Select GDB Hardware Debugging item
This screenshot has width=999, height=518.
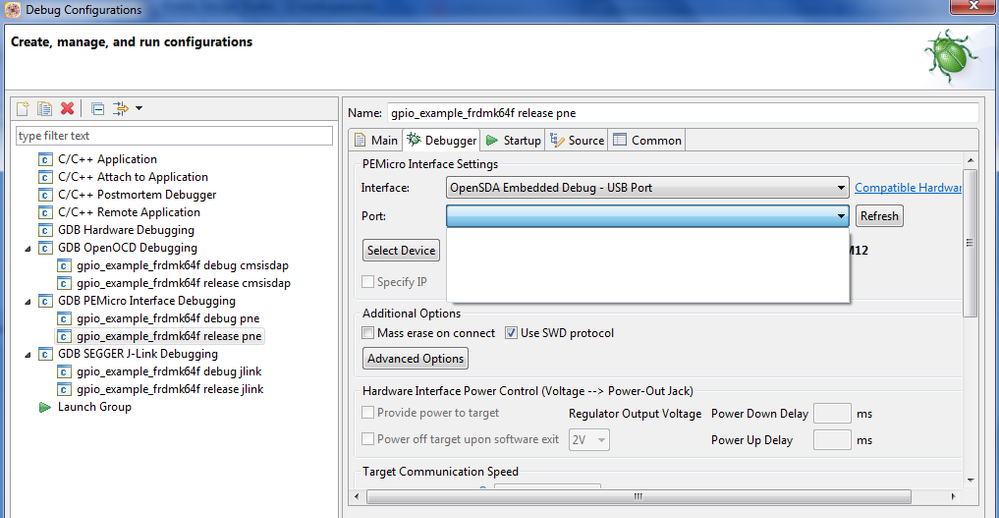tap(126, 230)
